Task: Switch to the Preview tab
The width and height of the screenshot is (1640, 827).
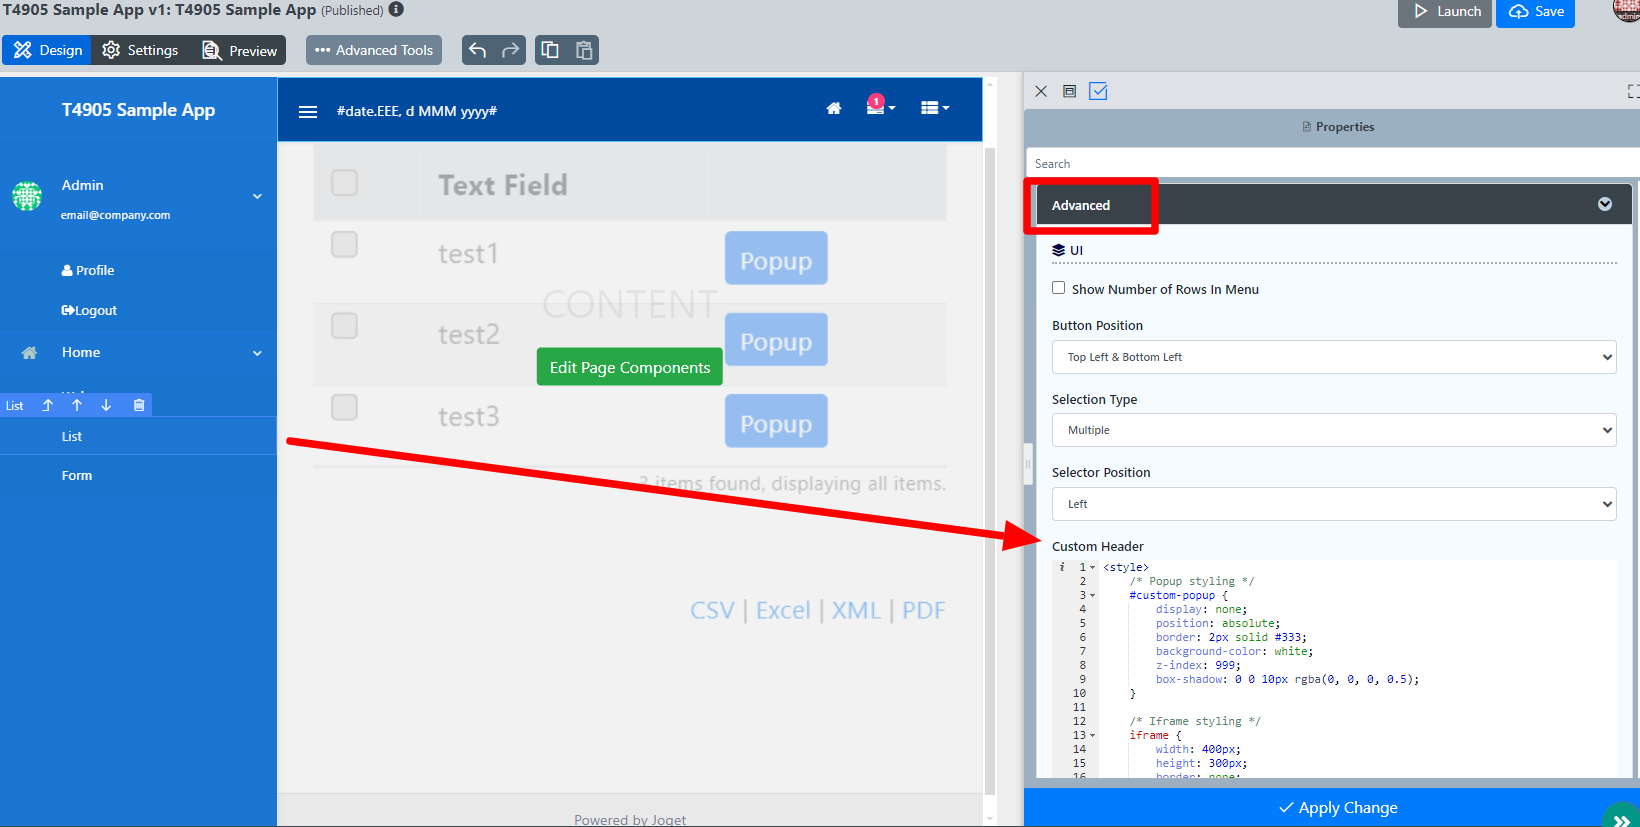Action: [240, 50]
